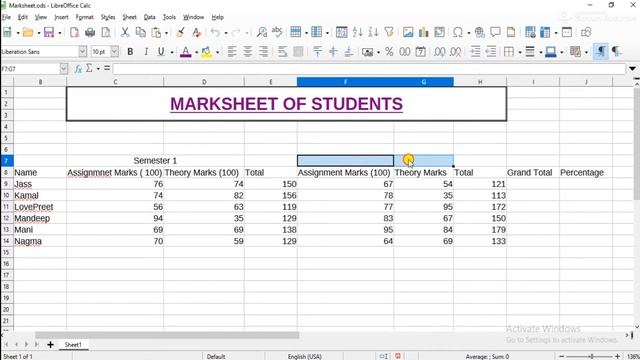The width and height of the screenshot is (640, 360).
Task: Open a file with the folder icon
Action: (28, 32)
